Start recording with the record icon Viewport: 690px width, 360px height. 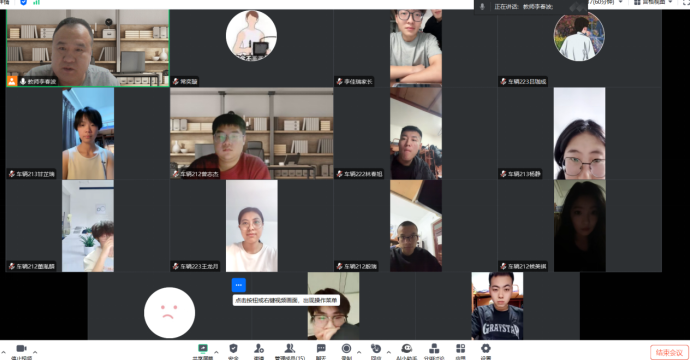(346, 349)
